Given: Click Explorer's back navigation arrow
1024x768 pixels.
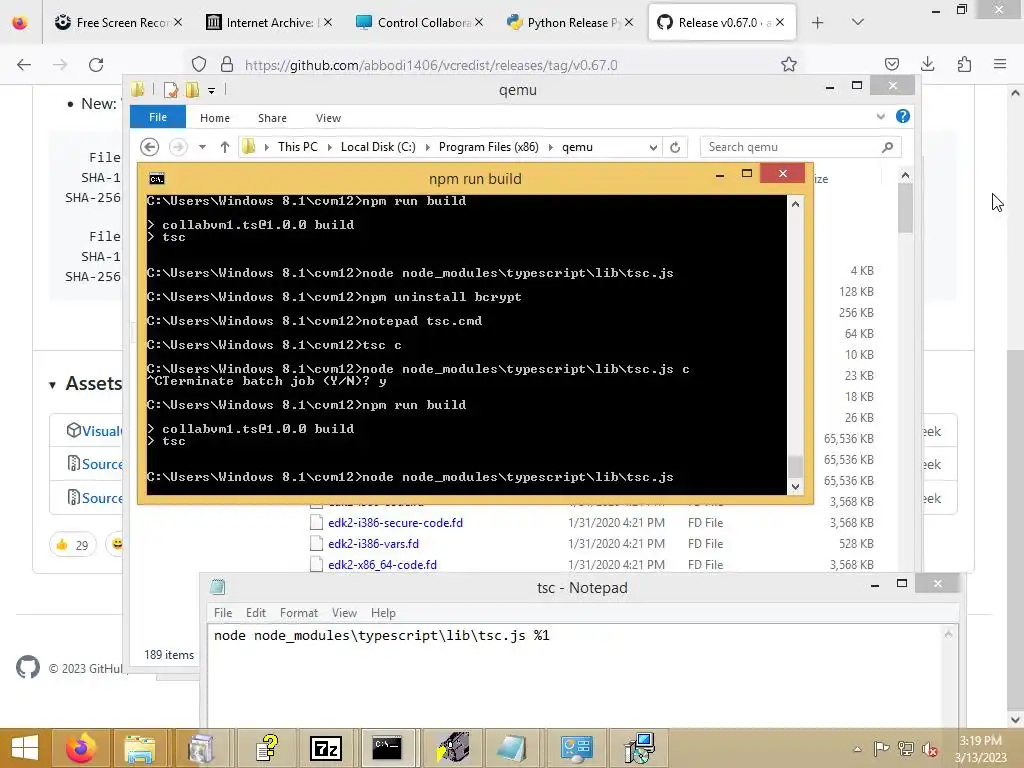Looking at the screenshot, I should tap(150, 147).
